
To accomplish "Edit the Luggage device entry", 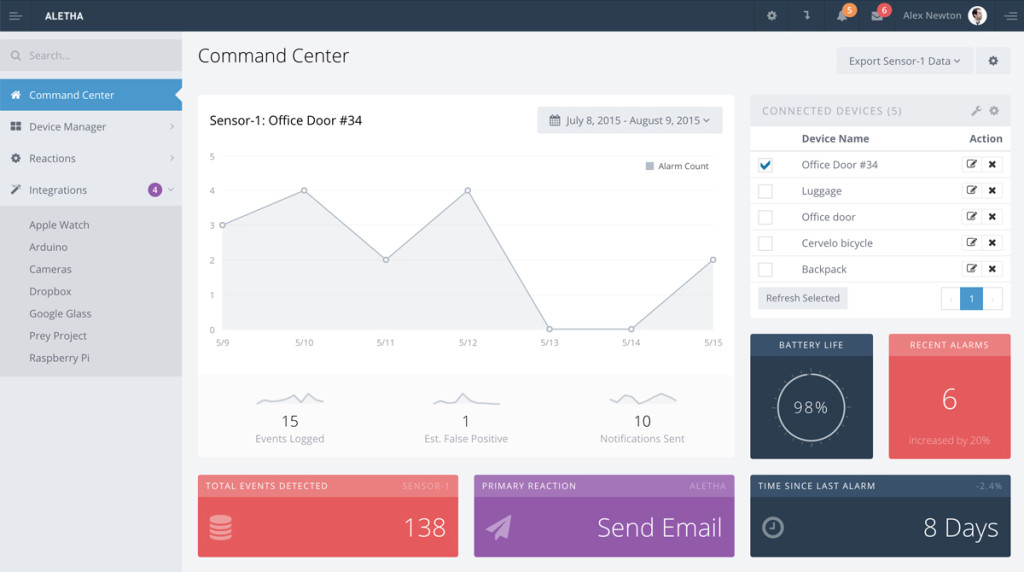I will tap(972, 190).
